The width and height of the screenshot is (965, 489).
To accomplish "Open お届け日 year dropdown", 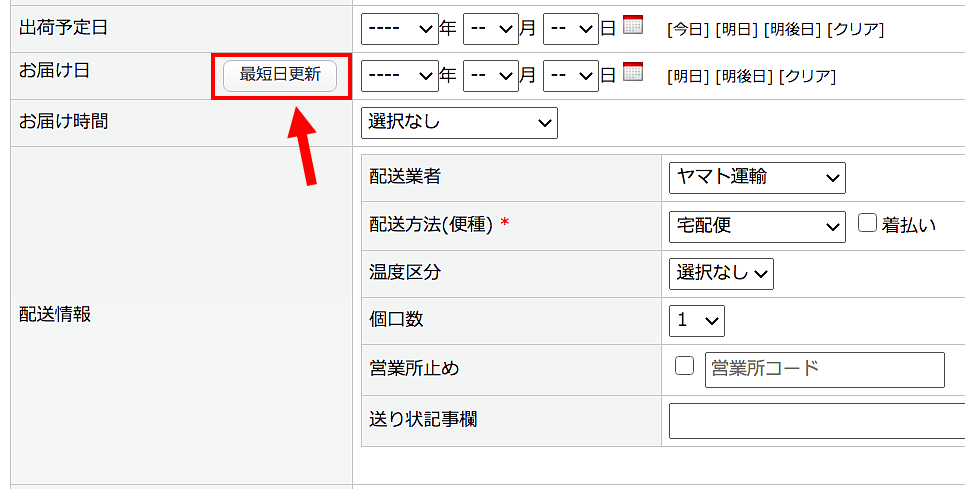I will click(x=399, y=75).
